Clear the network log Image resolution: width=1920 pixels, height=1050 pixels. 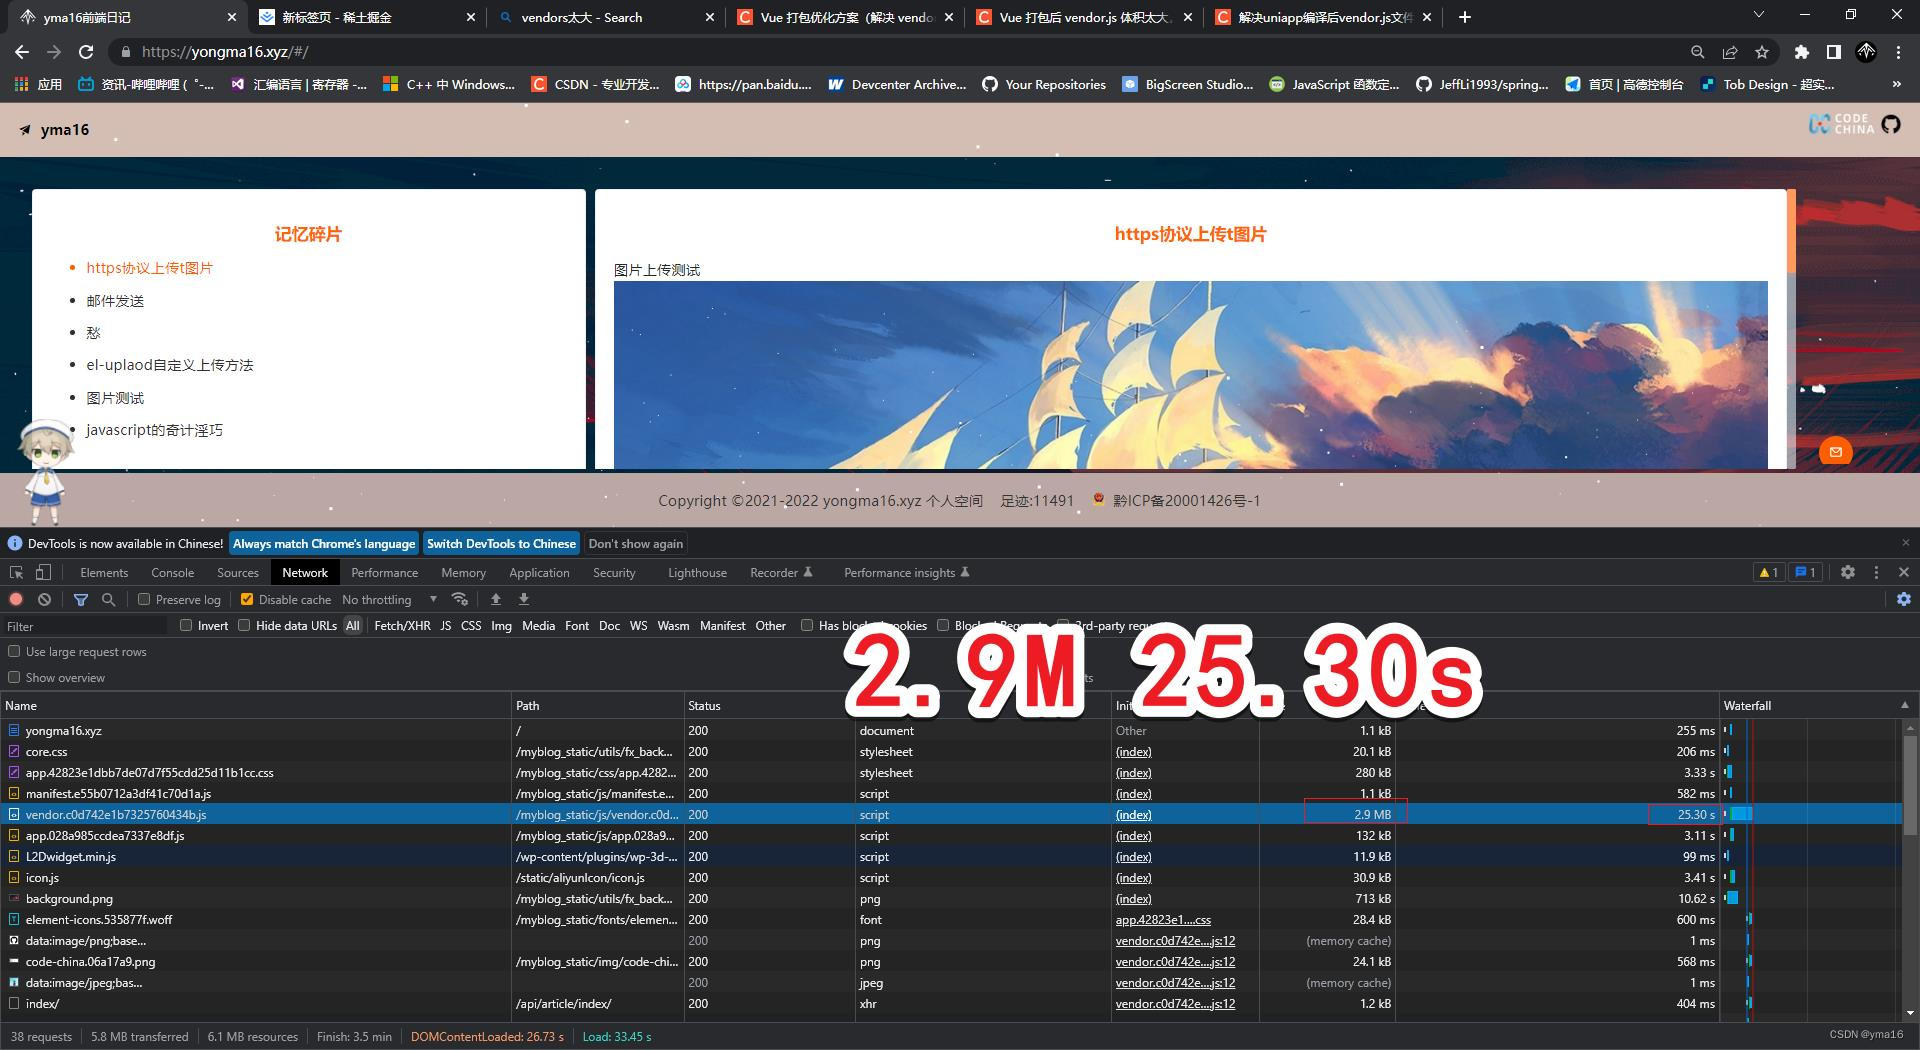point(44,599)
